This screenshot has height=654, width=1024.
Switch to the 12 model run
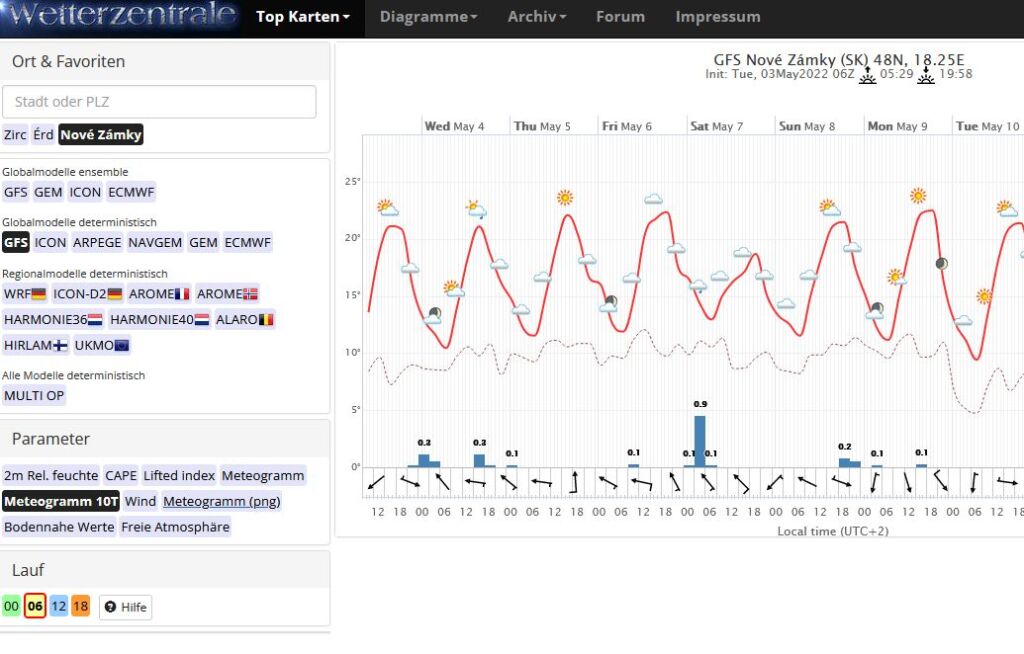(59, 607)
